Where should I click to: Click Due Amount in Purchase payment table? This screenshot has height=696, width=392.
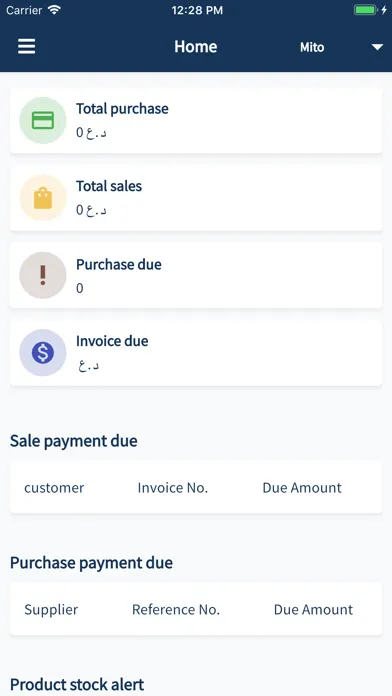point(313,610)
